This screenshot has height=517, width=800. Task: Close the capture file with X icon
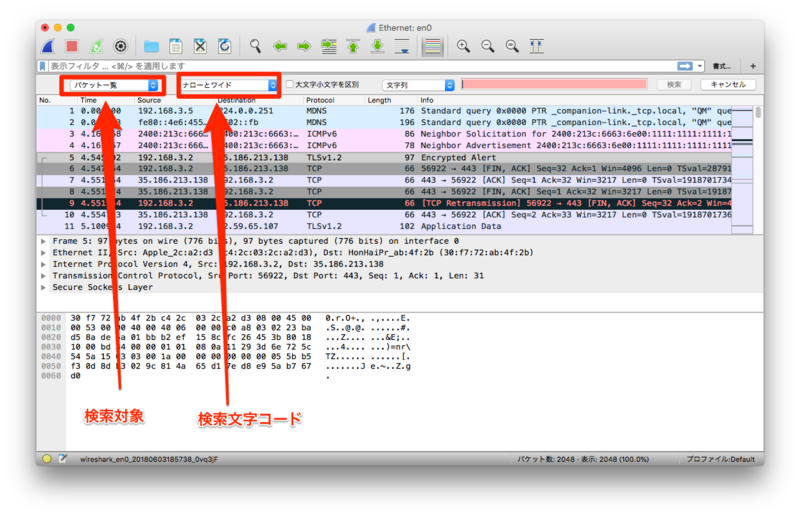click(x=200, y=46)
